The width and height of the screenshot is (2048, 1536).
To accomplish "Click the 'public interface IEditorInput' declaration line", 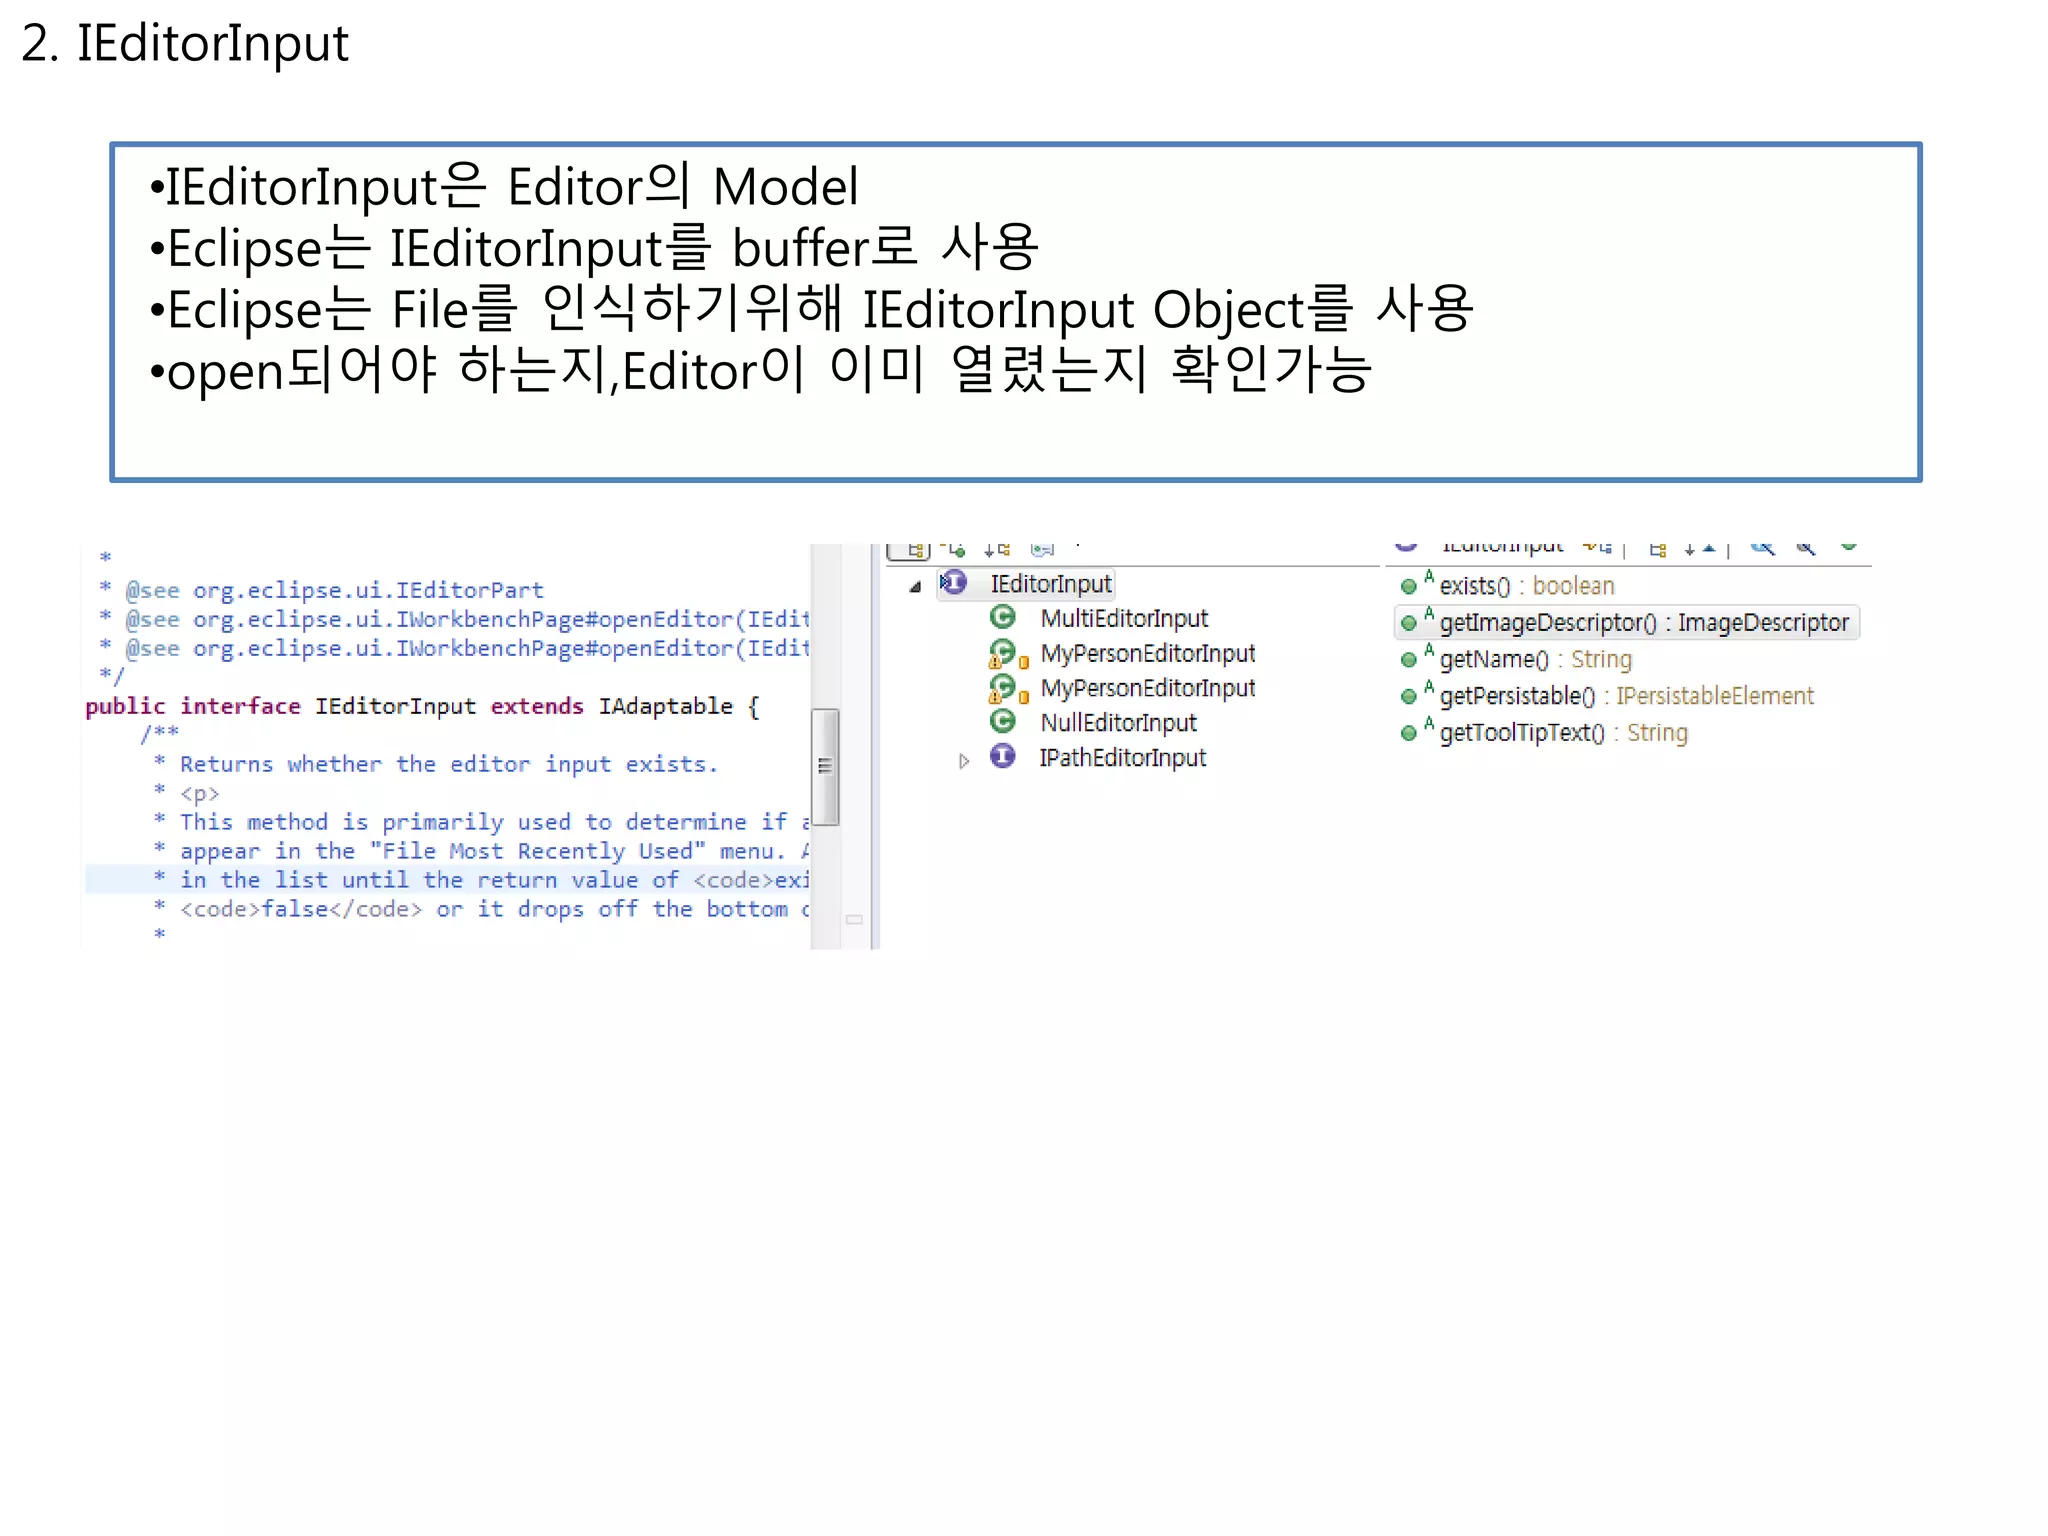I will [x=422, y=707].
